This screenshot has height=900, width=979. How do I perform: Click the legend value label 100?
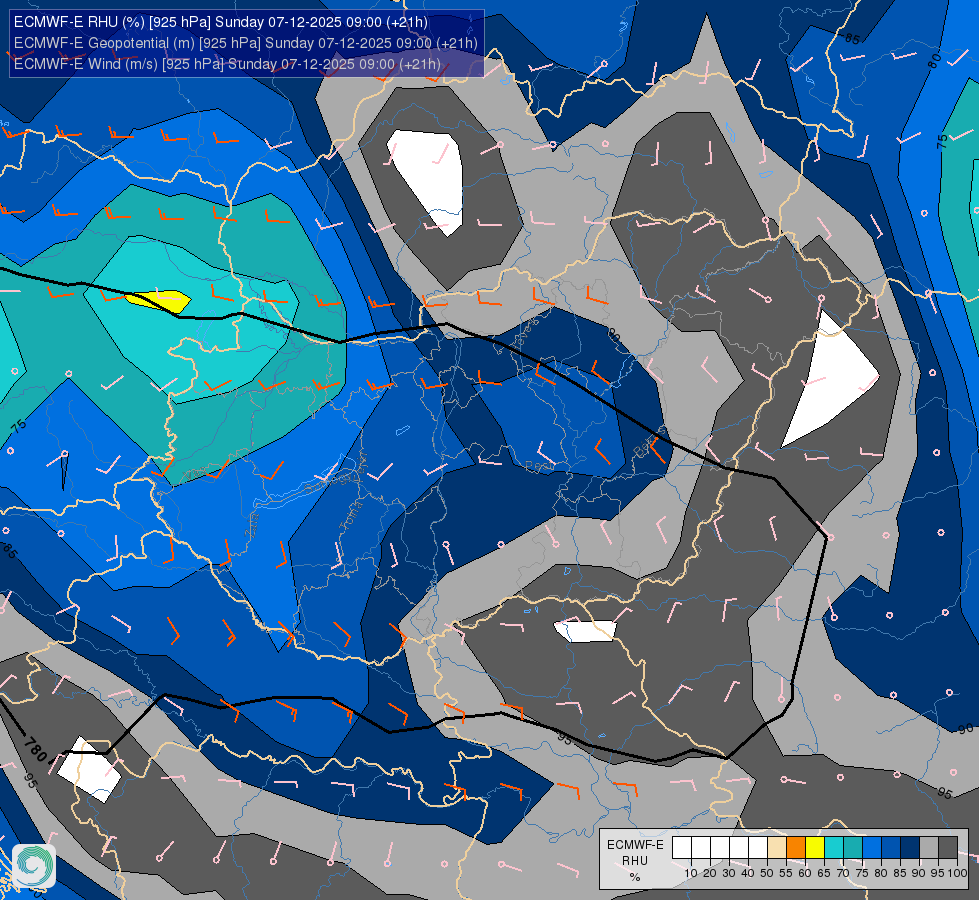957,873
